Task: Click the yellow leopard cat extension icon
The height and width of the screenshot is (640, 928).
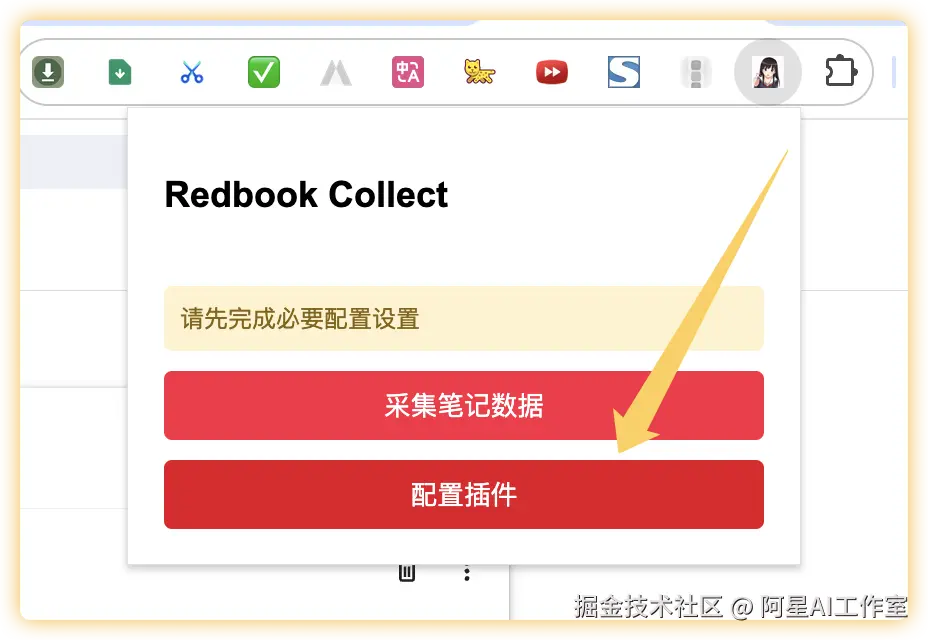Action: point(479,72)
